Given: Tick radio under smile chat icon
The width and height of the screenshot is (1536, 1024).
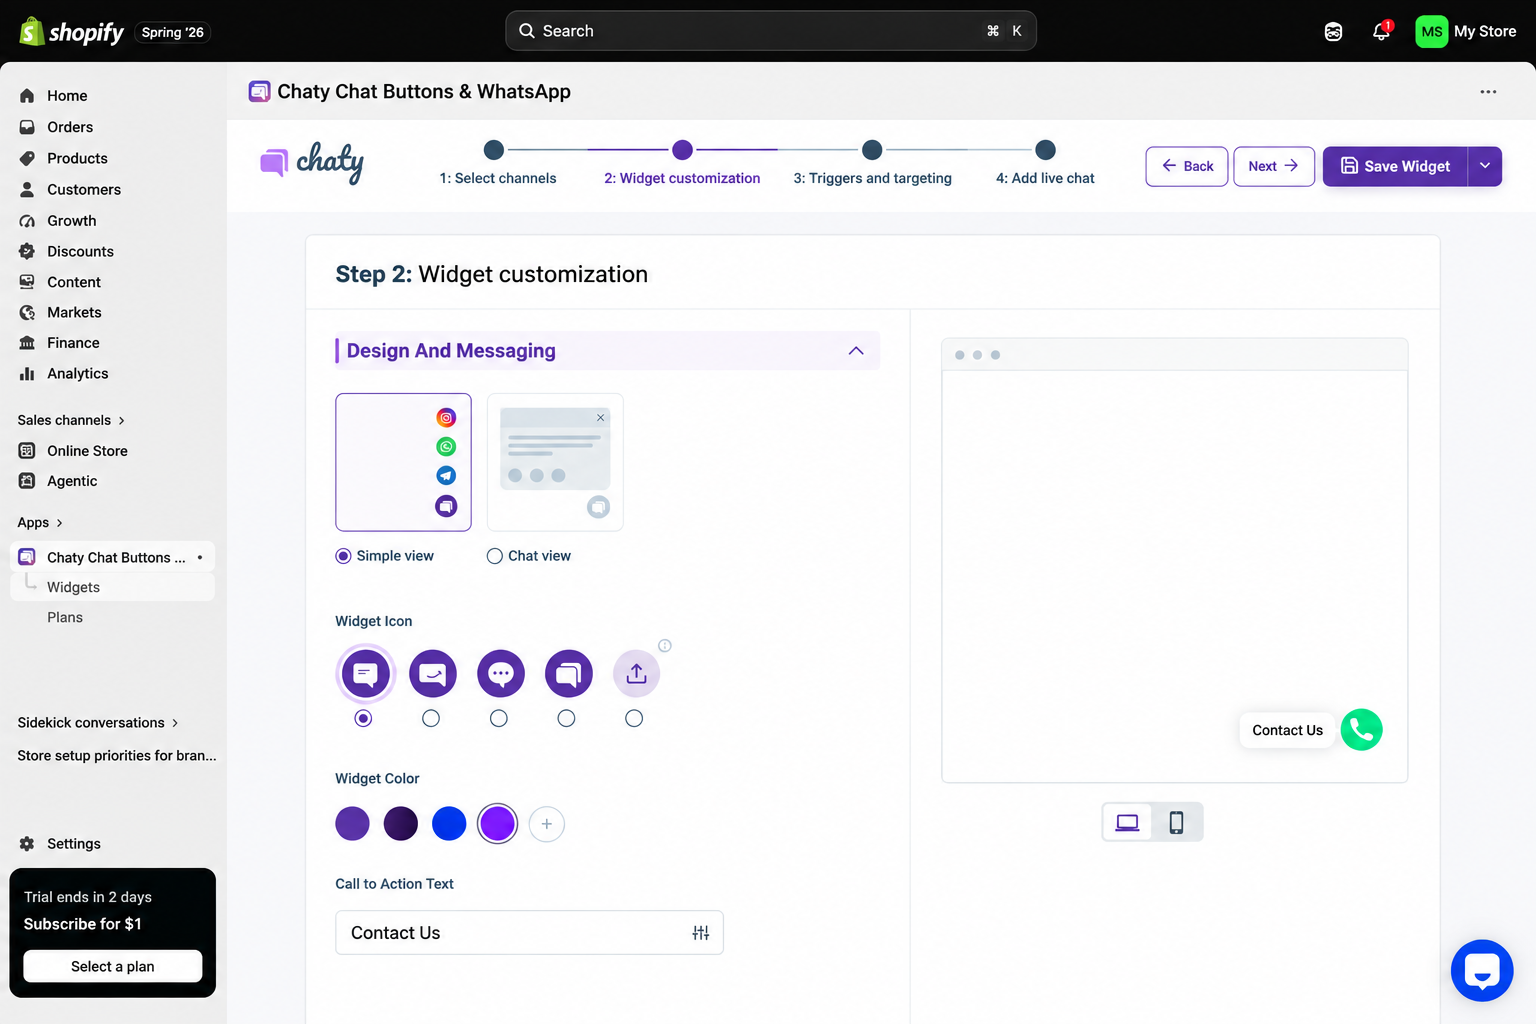Looking at the screenshot, I should (x=431, y=718).
